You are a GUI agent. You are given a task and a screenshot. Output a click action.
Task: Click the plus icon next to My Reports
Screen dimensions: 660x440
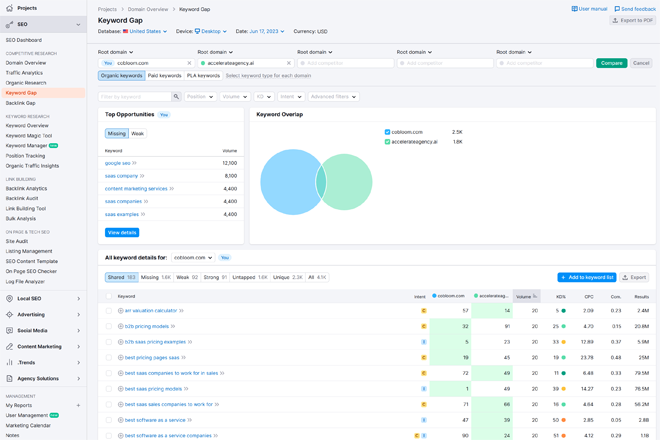[x=78, y=405]
